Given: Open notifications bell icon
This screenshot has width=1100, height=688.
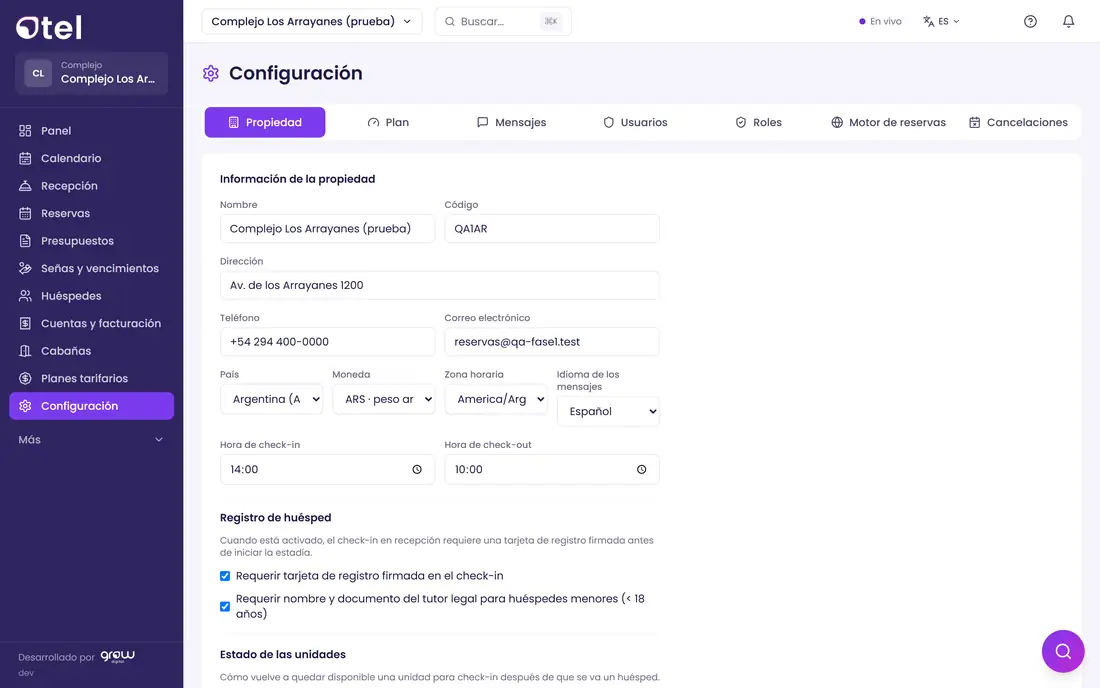Looking at the screenshot, I should 1068,21.
